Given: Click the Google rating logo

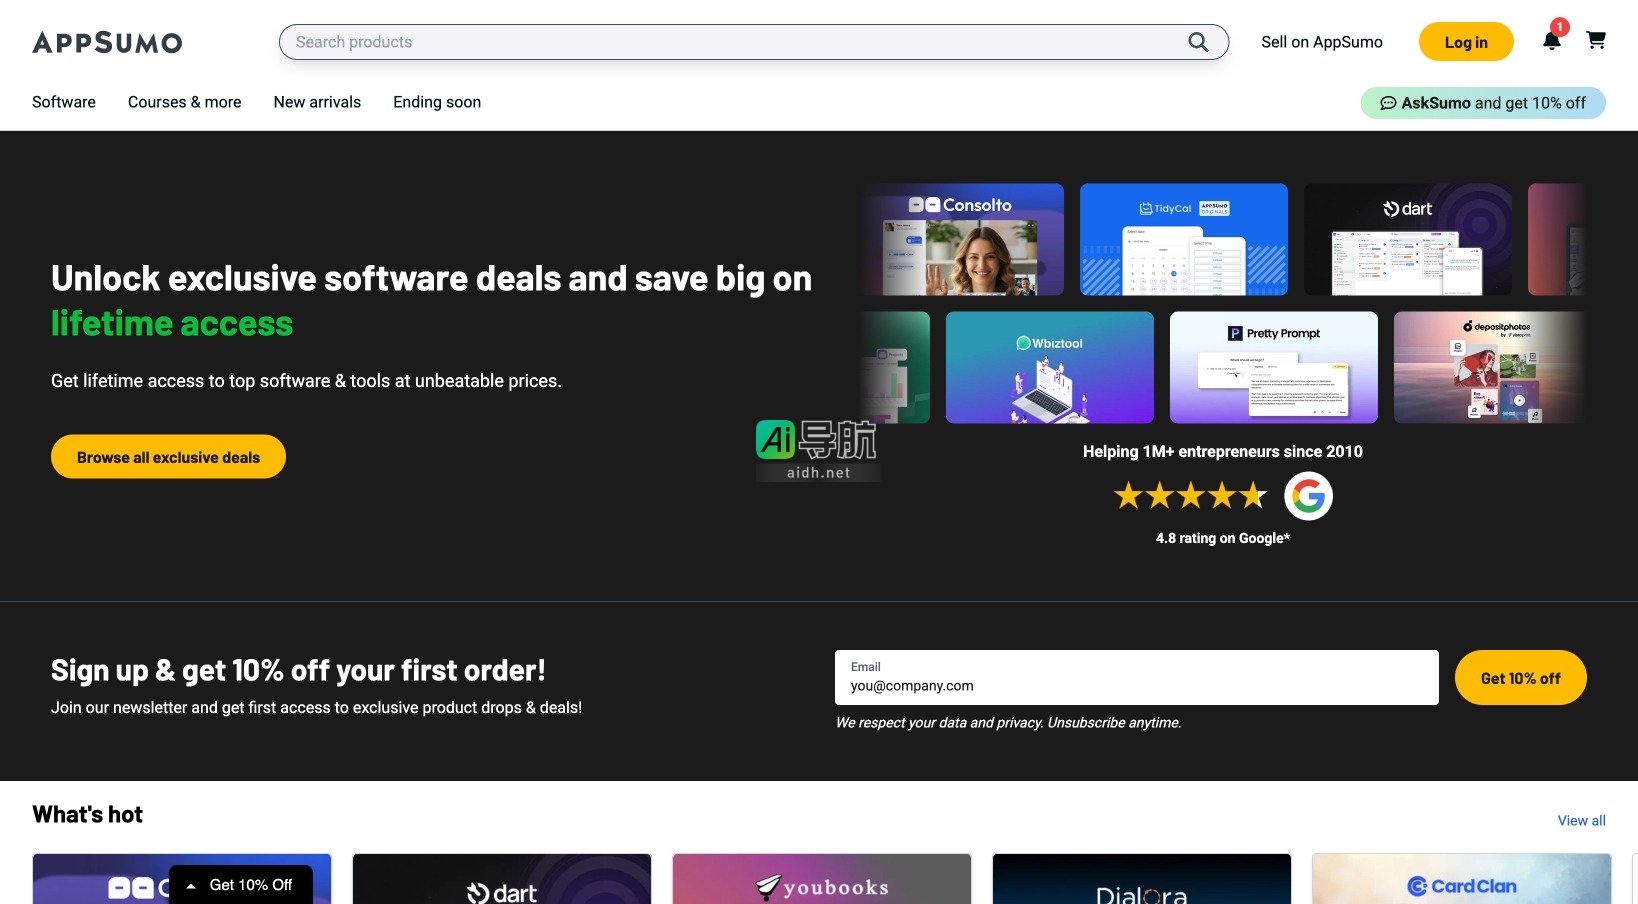Looking at the screenshot, I should (x=1308, y=496).
